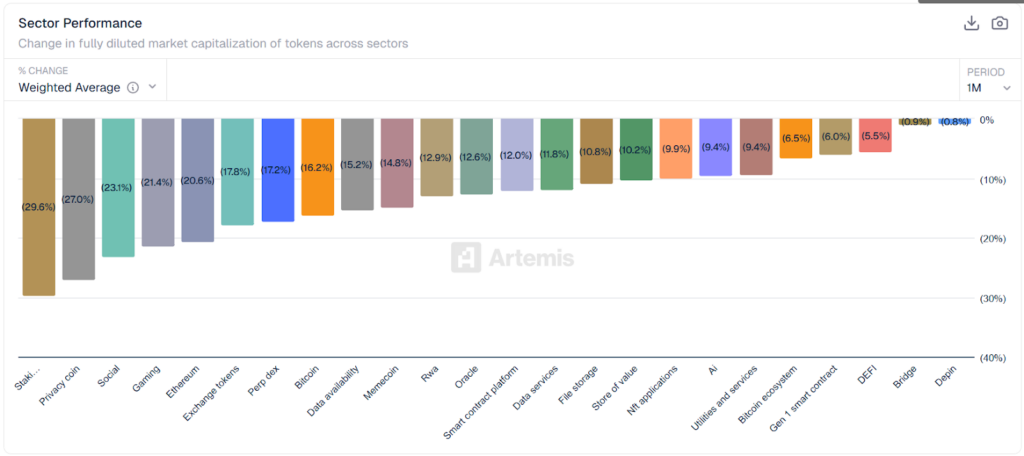Viewport: 1024px width, 456px height.
Task: Click the blue Perp dex bar
Action: (x=277, y=169)
